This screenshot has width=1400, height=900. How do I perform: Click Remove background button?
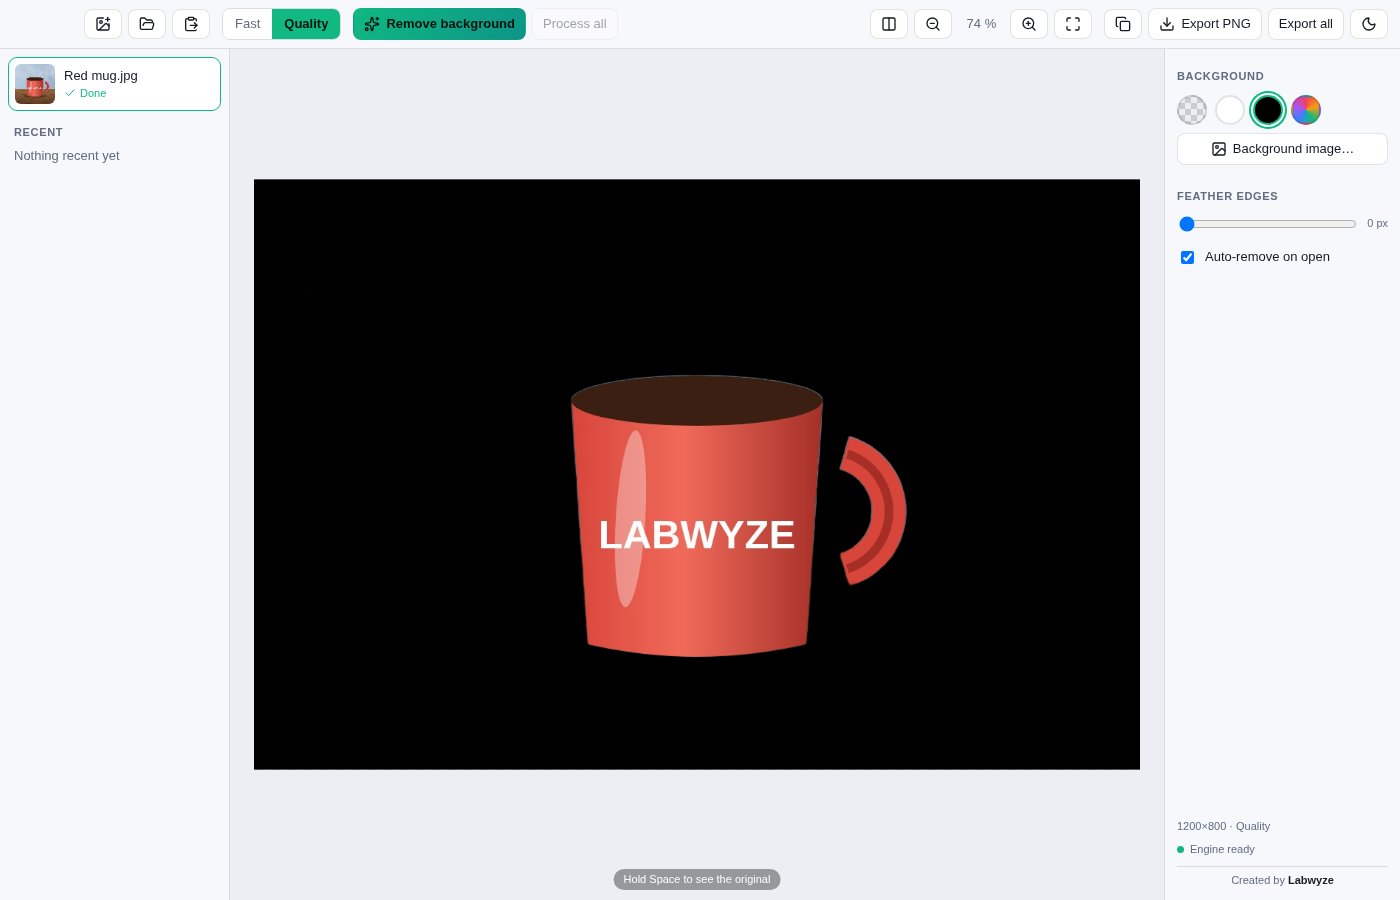pos(439,24)
